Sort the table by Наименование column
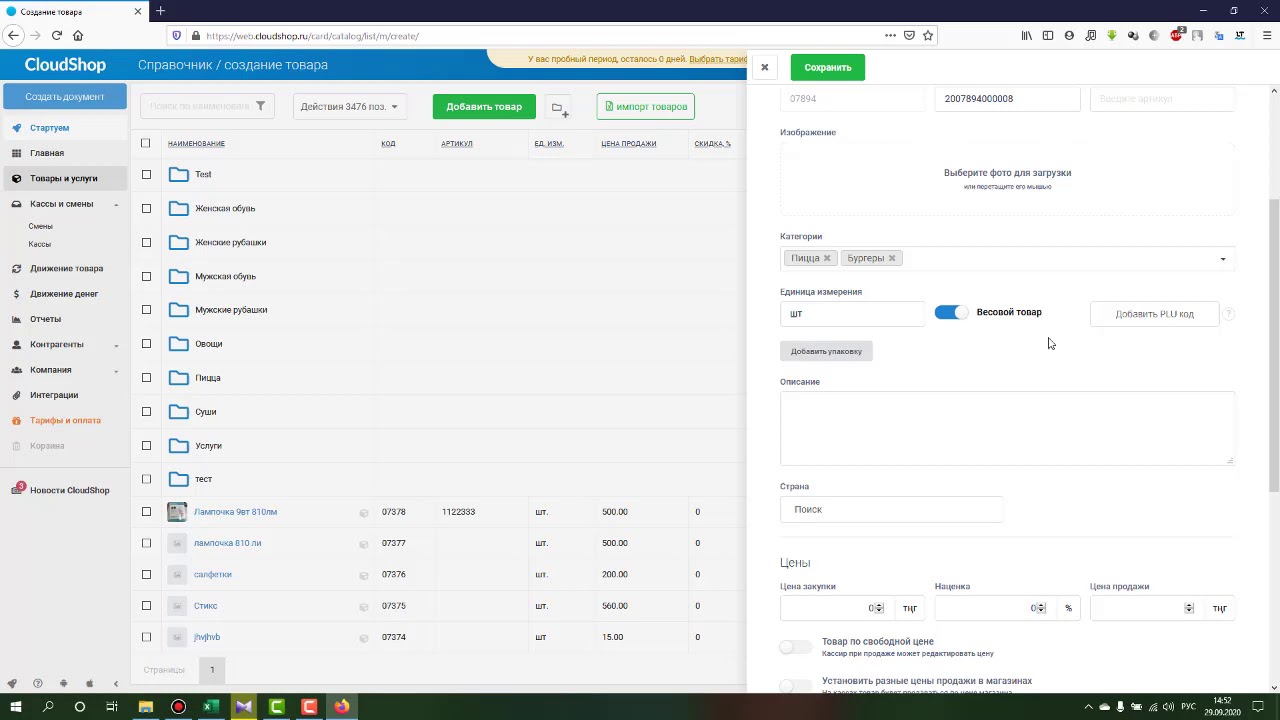This screenshot has height=720, width=1280. point(196,143)
